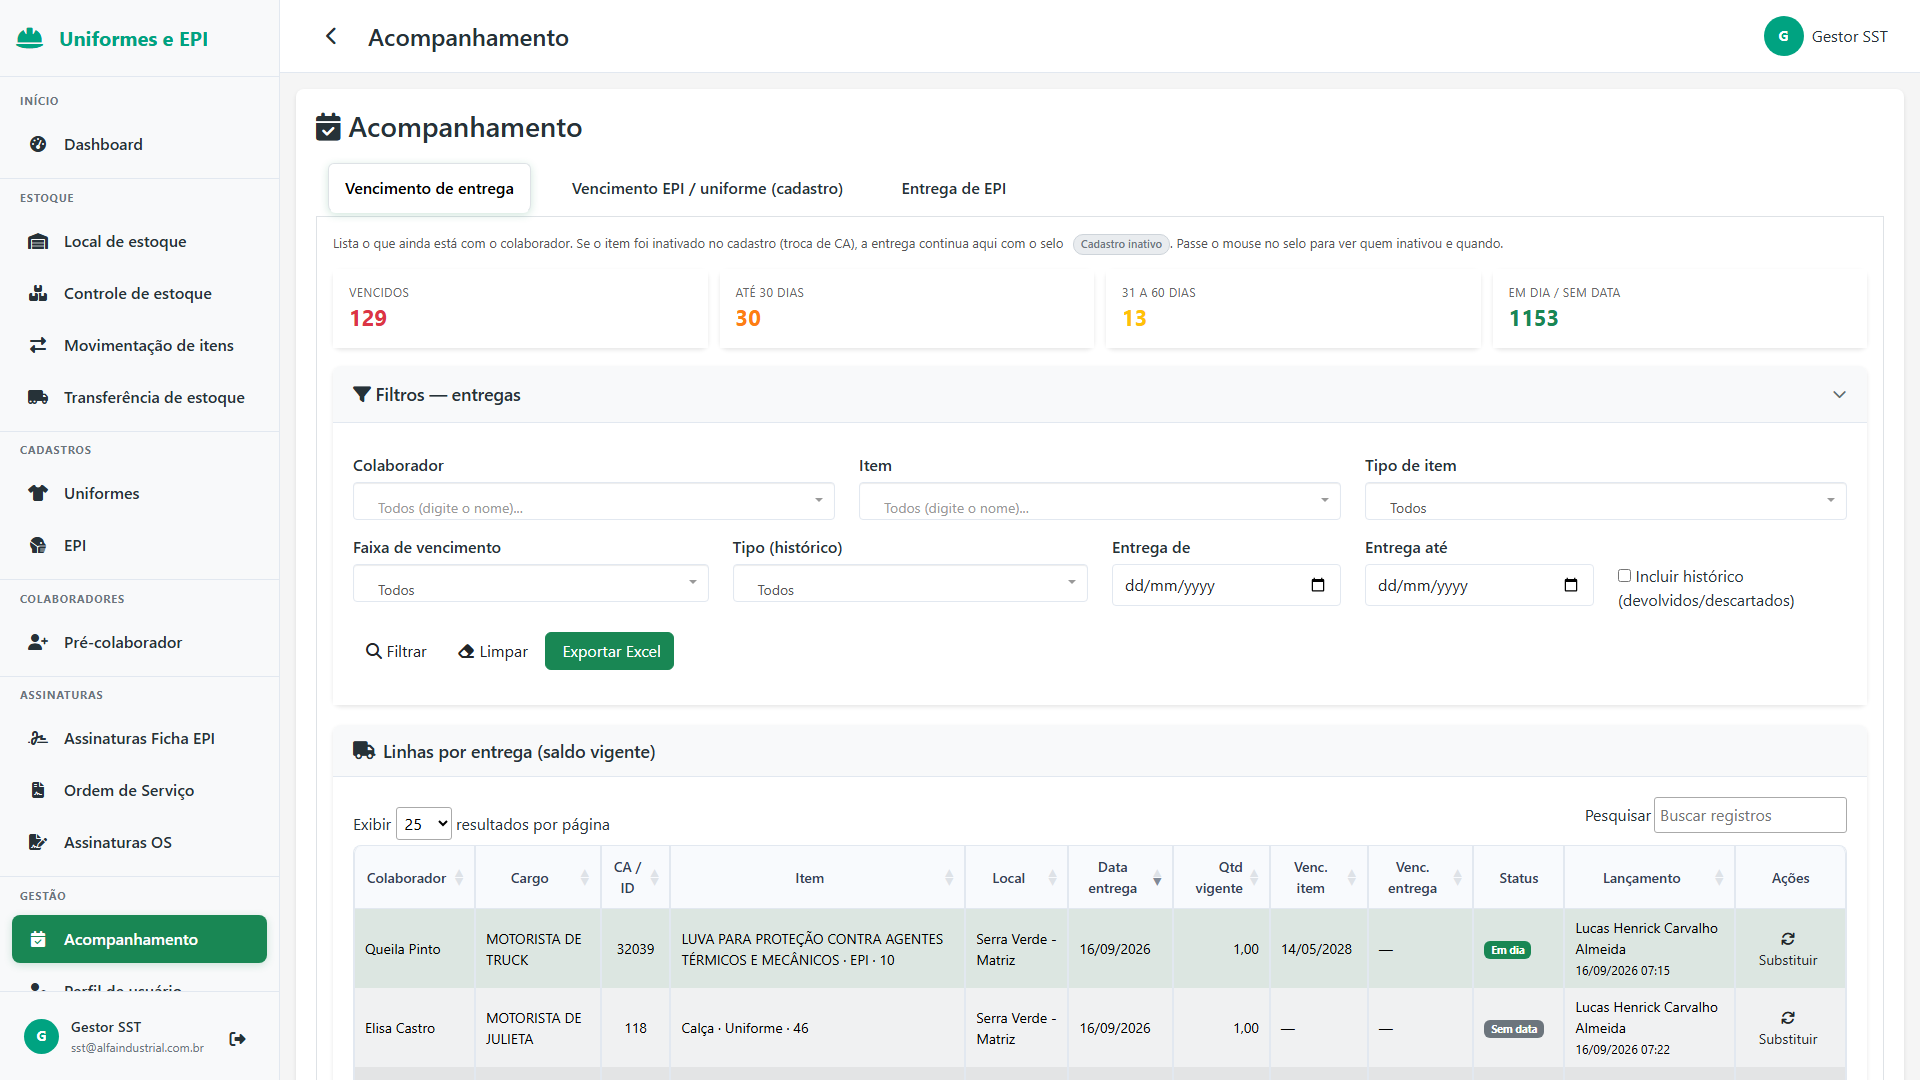Go back using the left arrow icon
Viewport: 1920px width, 1080px height.
tap(331, 37)
